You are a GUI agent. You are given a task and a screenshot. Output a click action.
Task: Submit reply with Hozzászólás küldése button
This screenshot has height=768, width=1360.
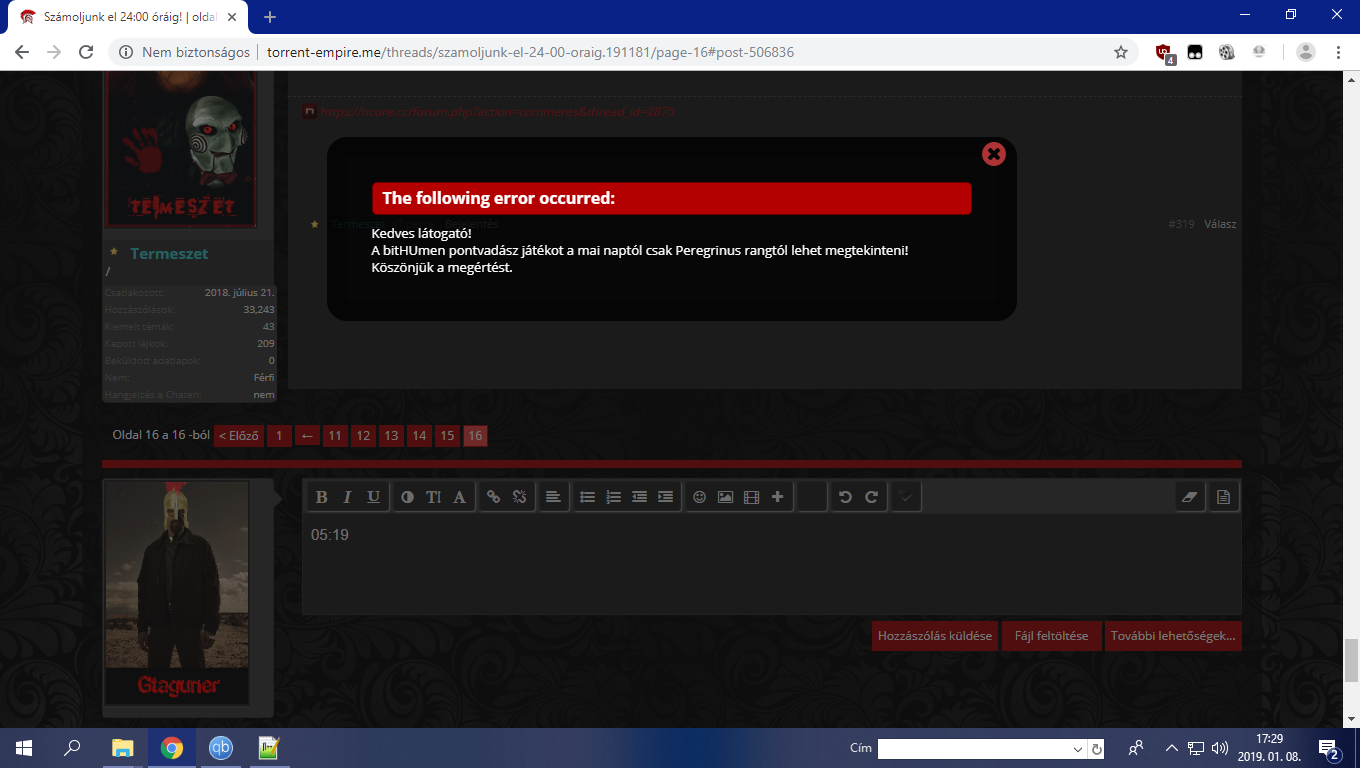(934, 636)
